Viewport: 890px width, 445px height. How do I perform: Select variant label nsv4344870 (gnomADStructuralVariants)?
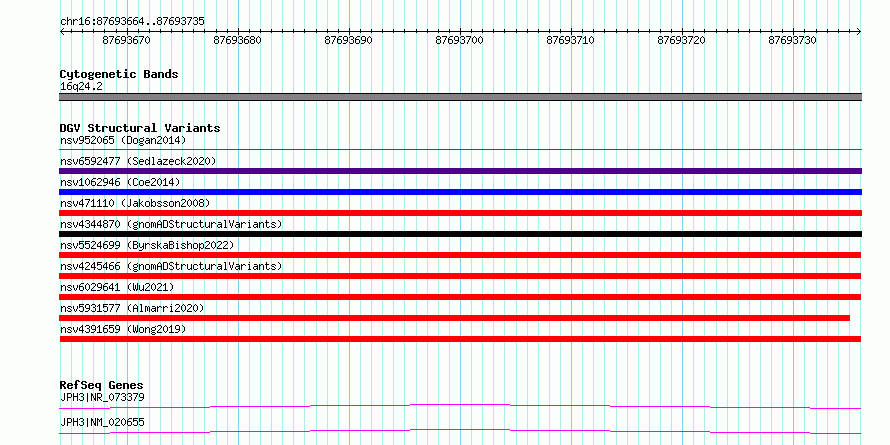click(171, 224)
